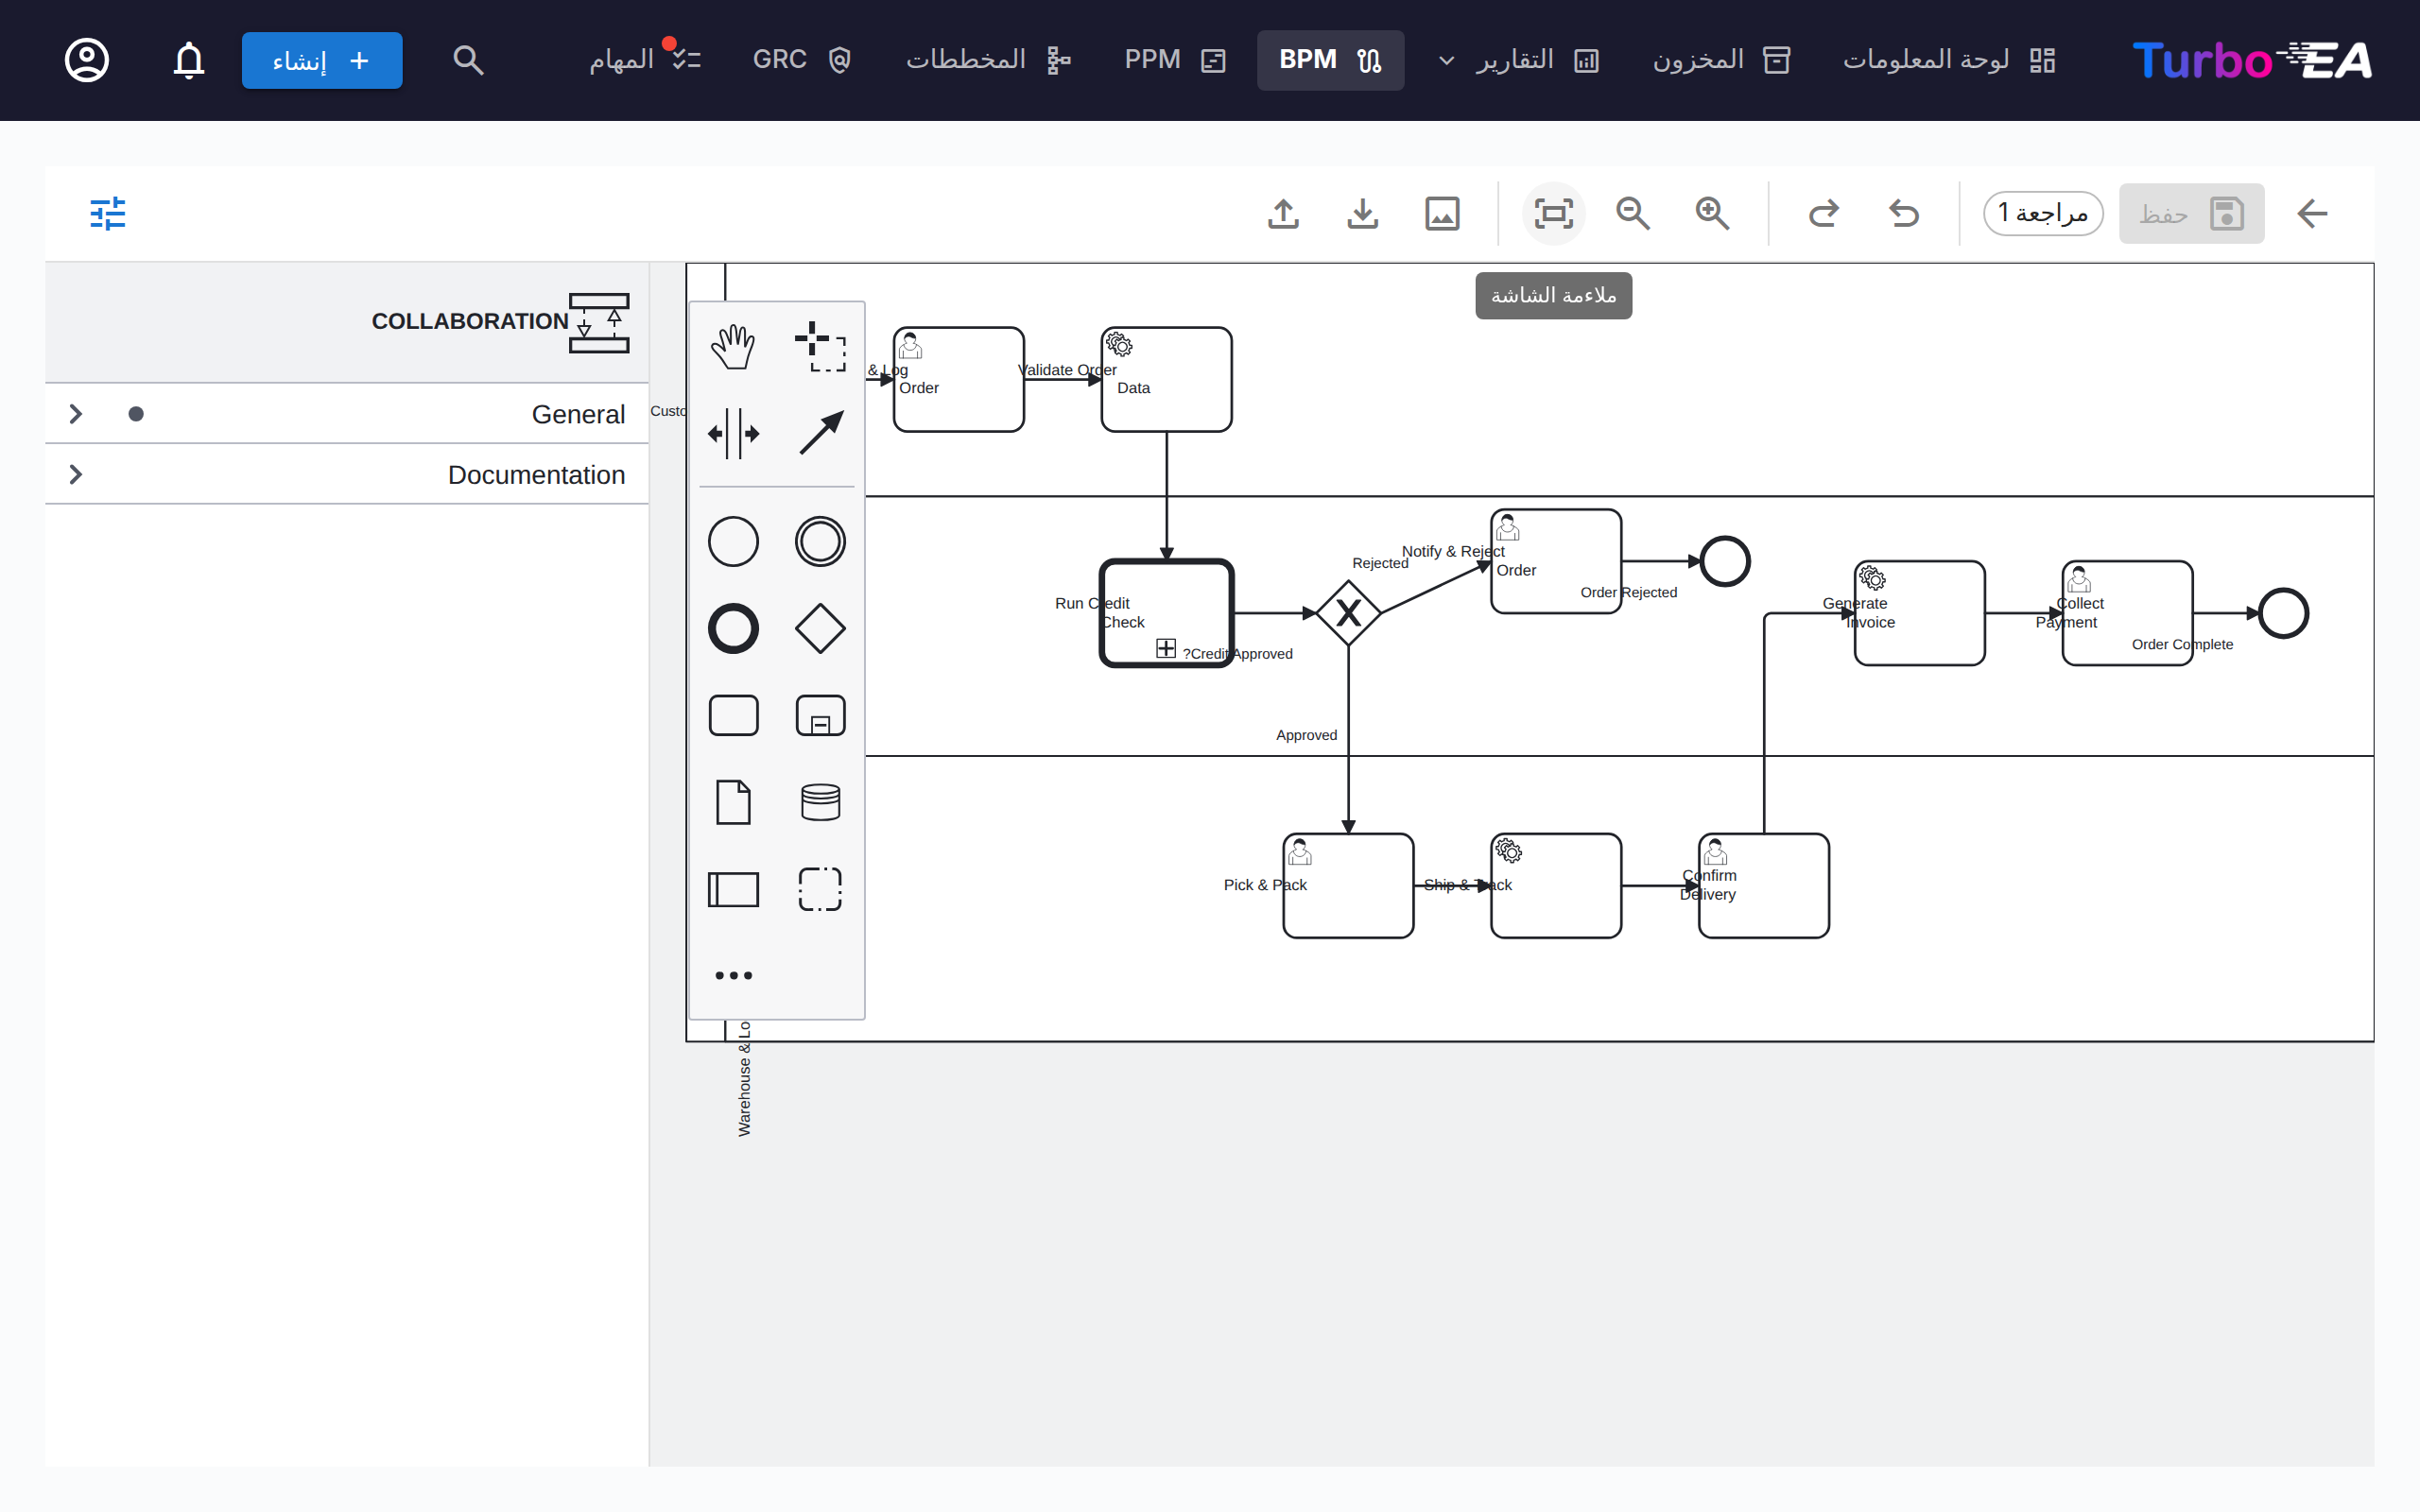The image size is (2420, 1512).
Task: Create a group dashed box from palette
Action: pyautogui.click(x=820, y=889)
